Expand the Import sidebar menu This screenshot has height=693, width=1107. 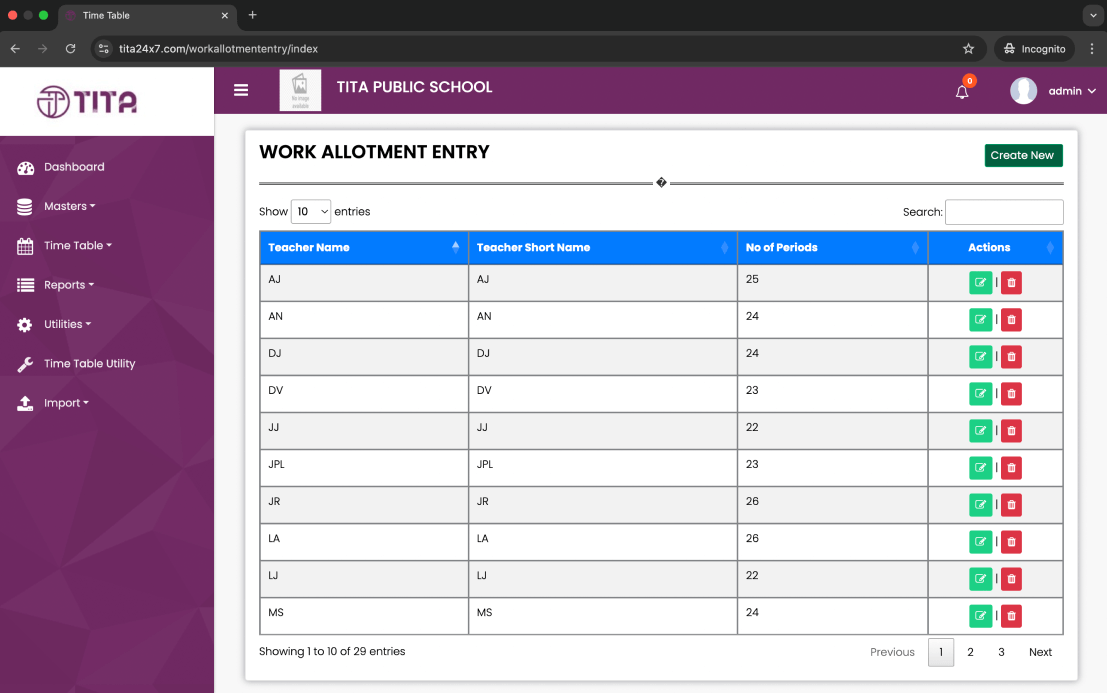pos(66,403)
